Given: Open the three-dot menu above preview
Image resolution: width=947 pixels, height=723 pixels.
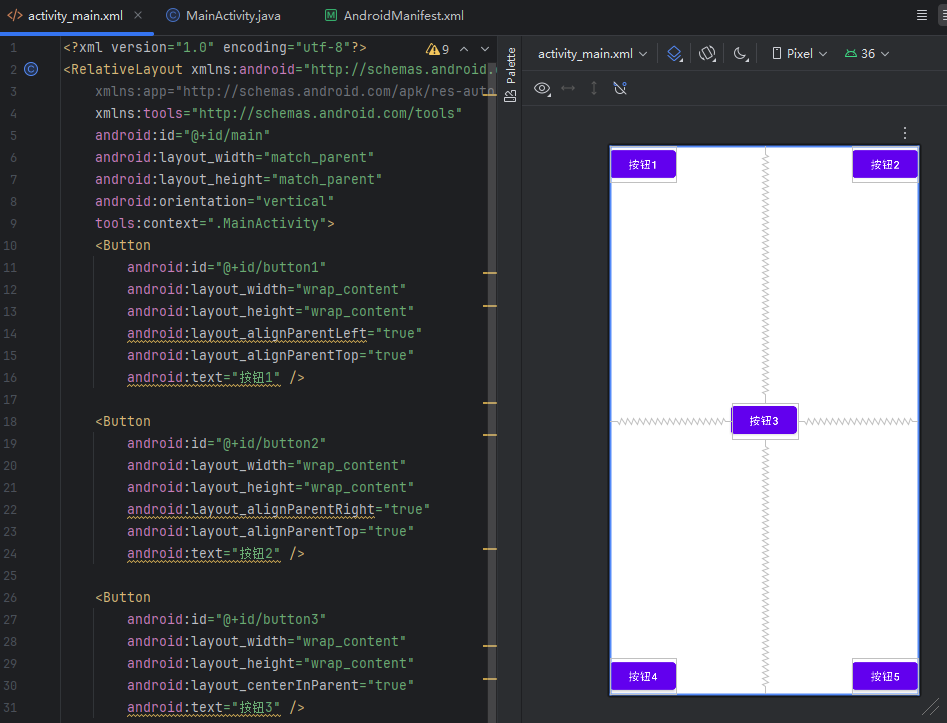Looking at the screenshot, I should (904, 133).
